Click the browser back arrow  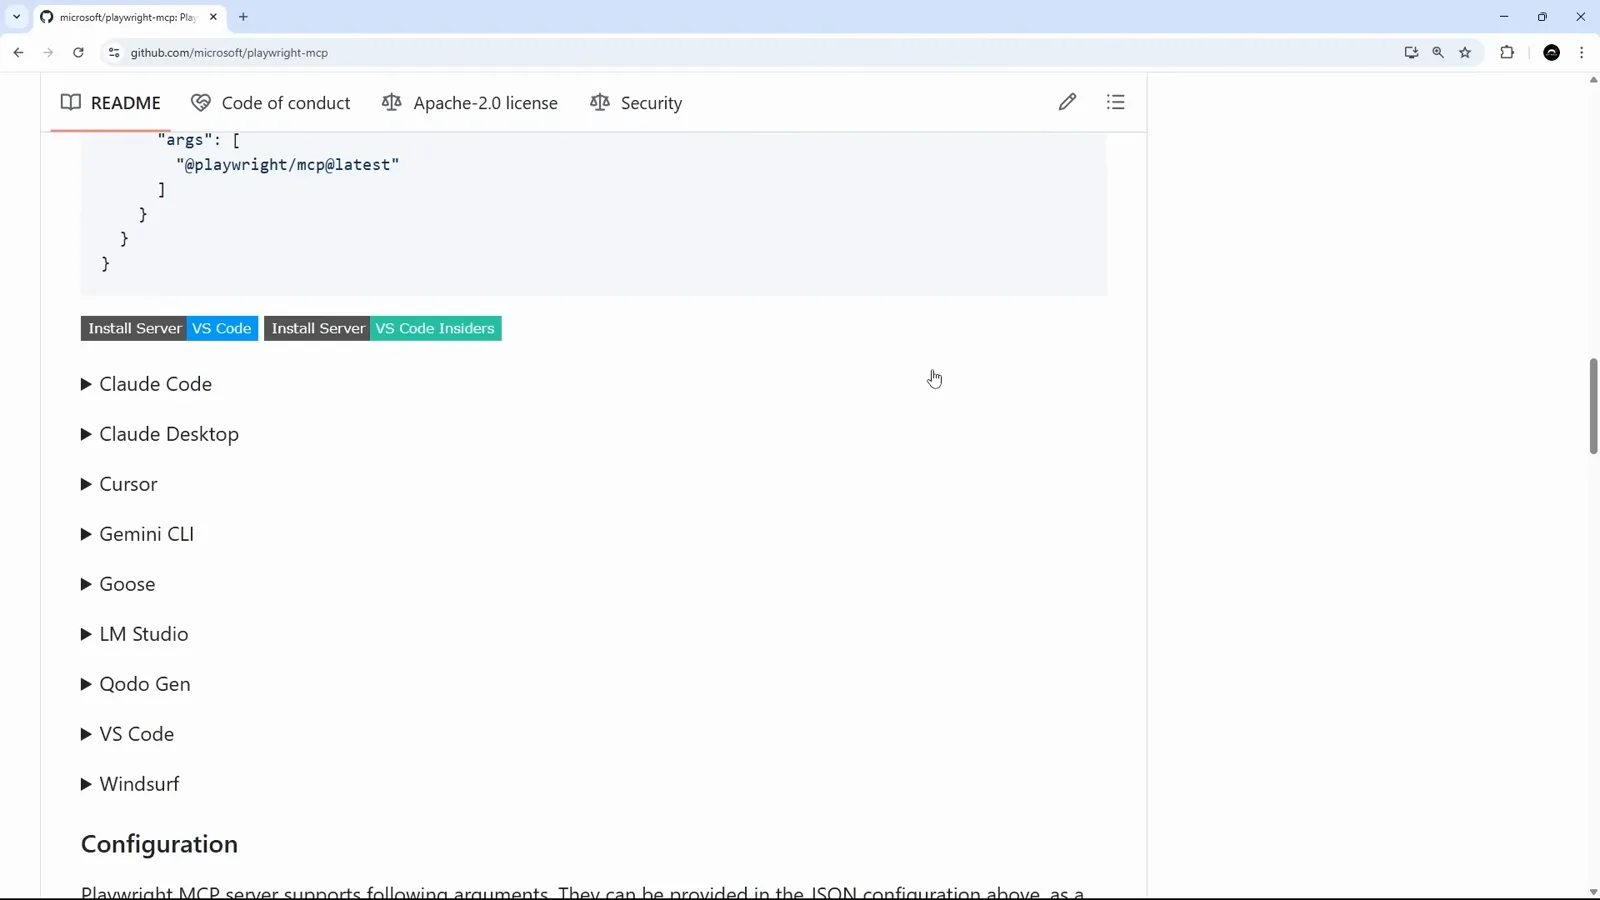tap(18, 53)
